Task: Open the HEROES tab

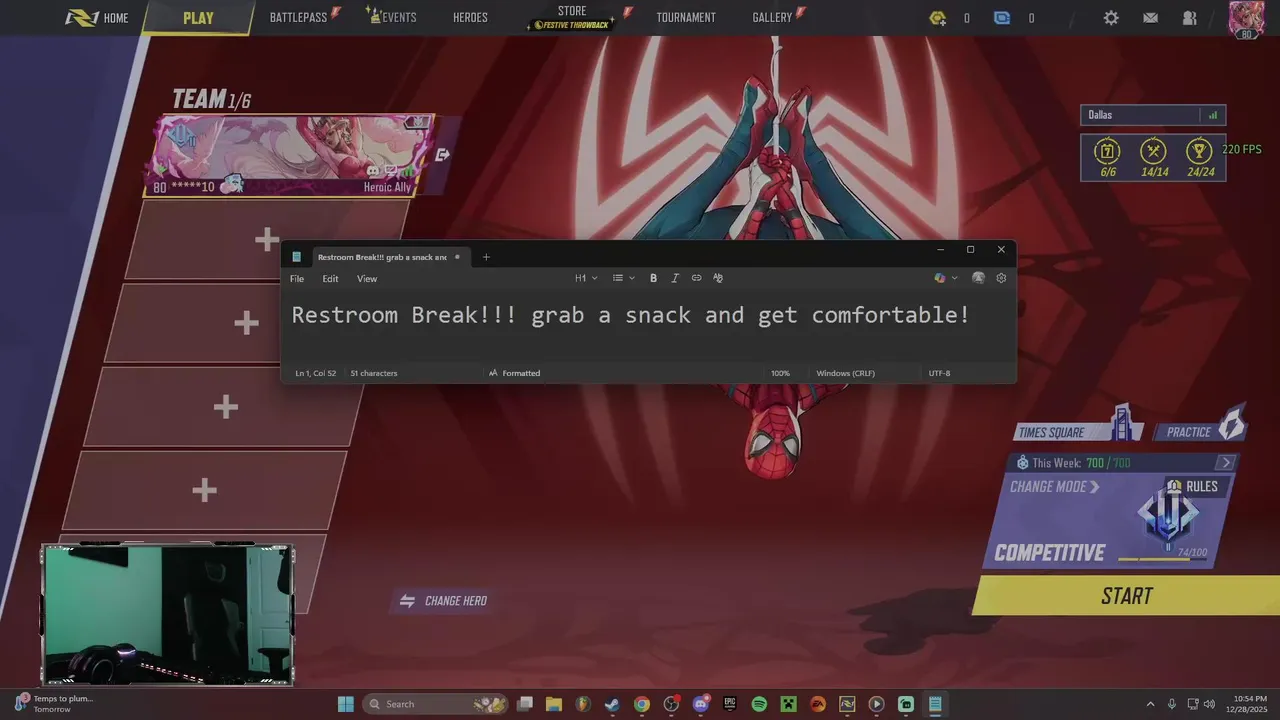Action: click(470, 18)
